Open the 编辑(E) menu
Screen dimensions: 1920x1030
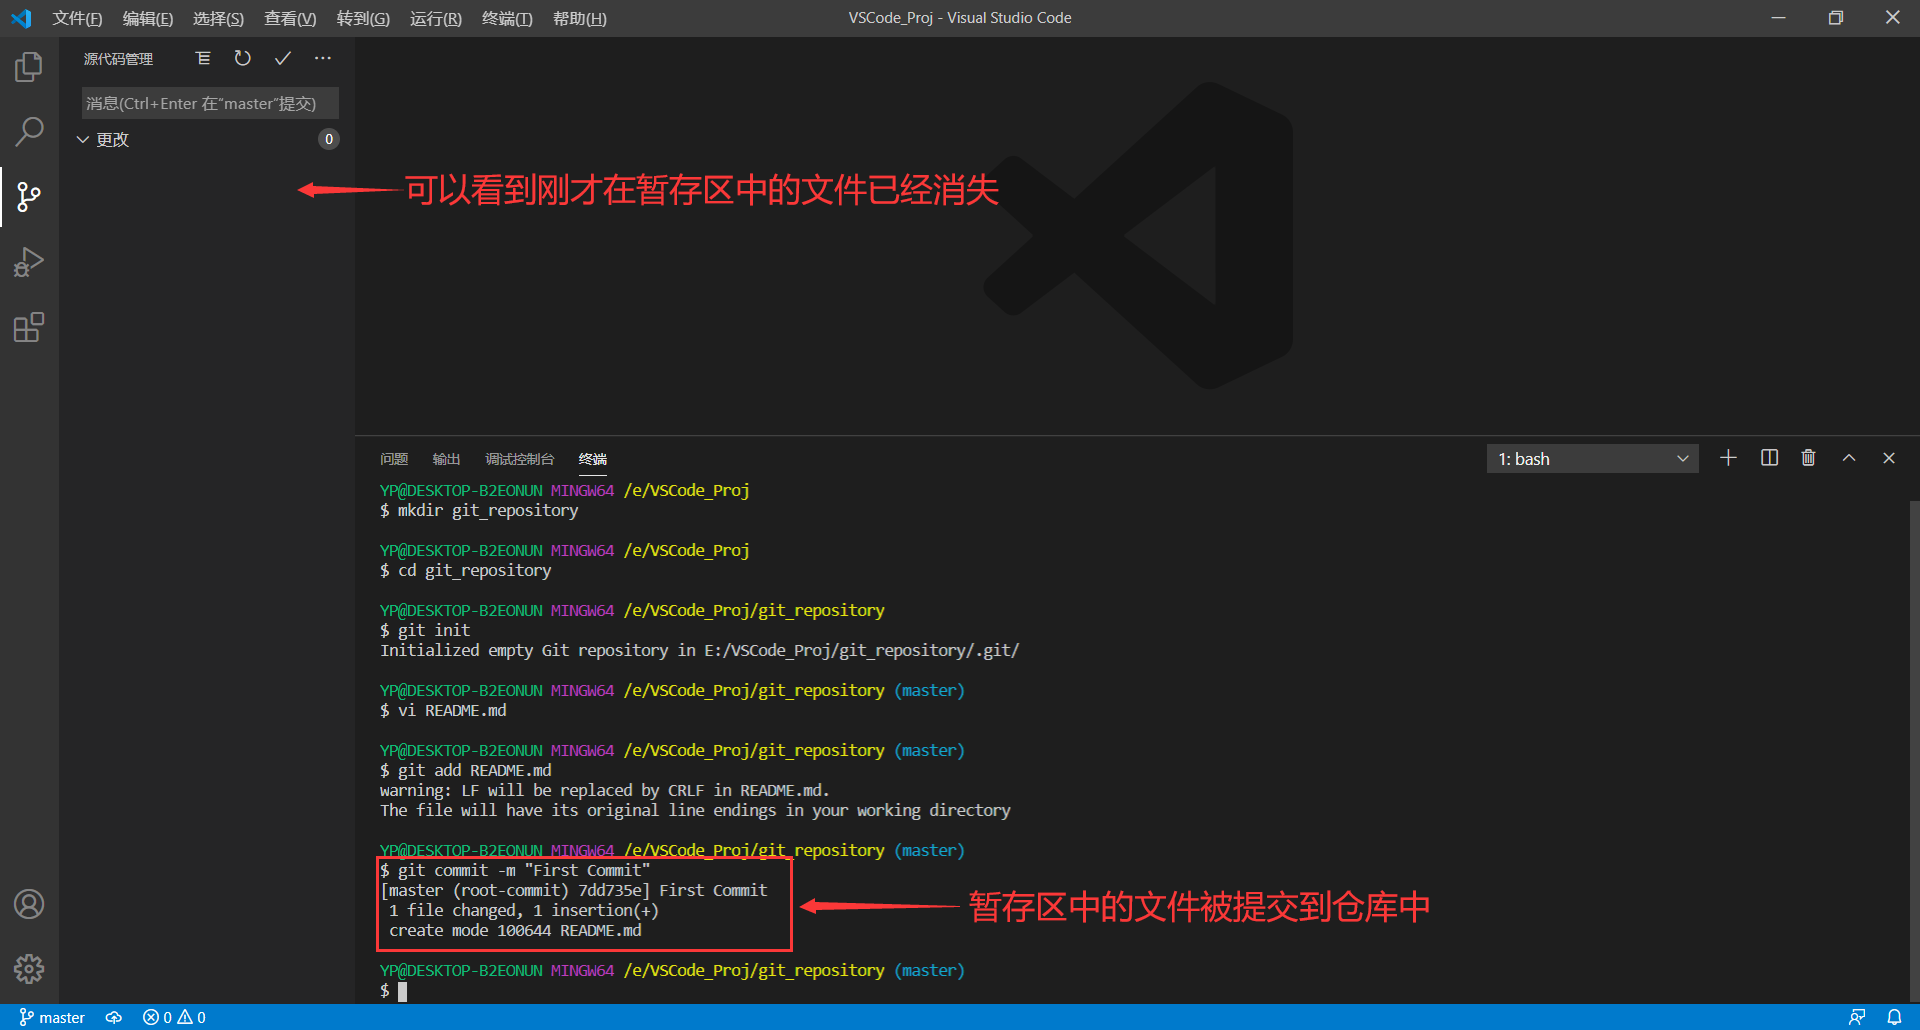pyautogui.click(x=148, y=18)
